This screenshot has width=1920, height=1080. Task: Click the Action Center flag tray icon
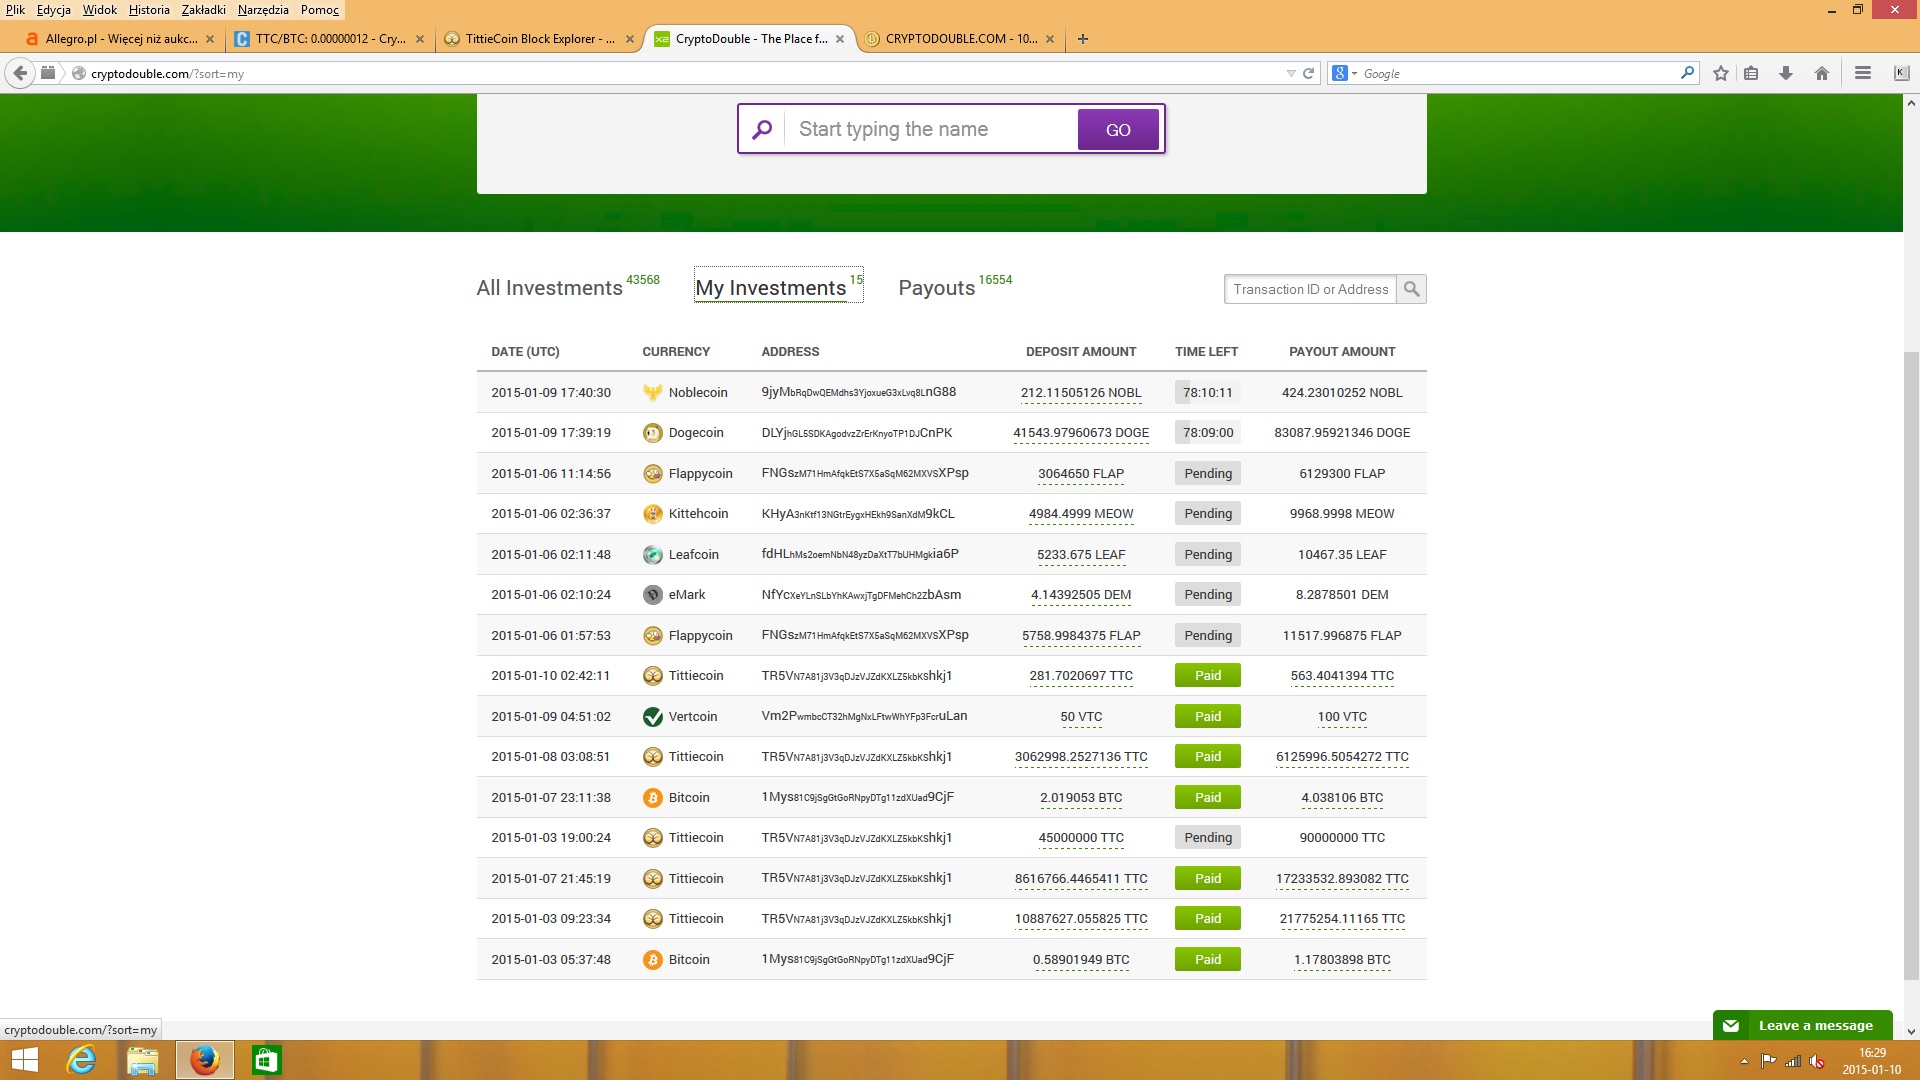pos(1768,1061)
